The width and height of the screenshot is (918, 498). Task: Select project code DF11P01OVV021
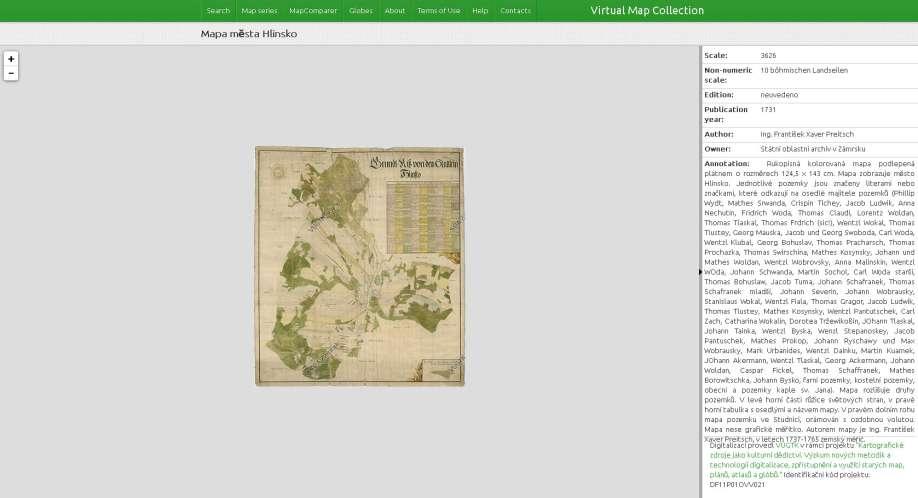737,485
